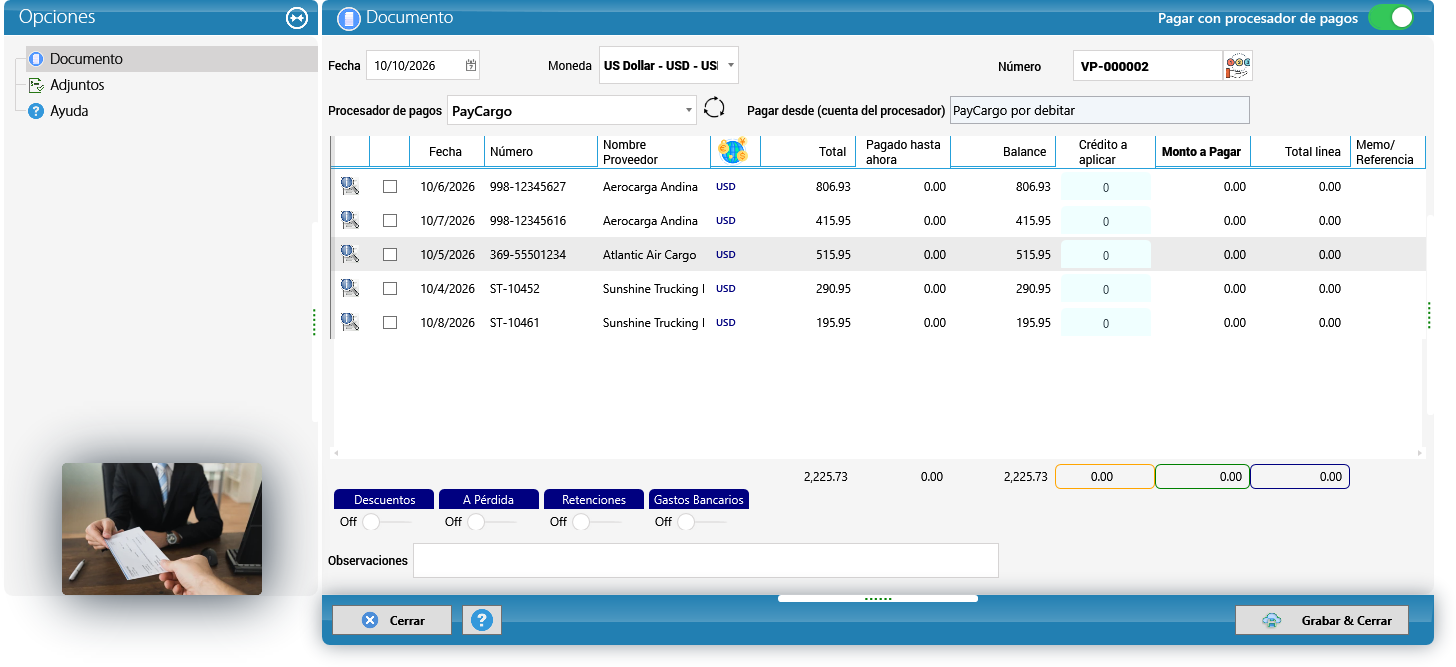
Task: Click the Observaciones text field
Action: click(x=706, y=560)
